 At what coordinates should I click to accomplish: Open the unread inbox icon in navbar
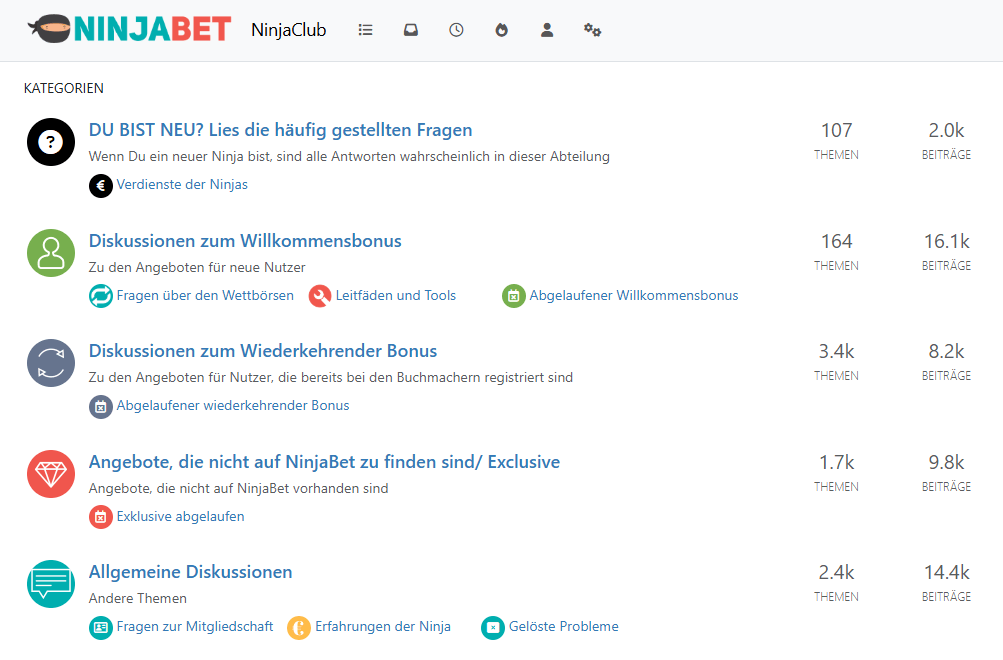tap(411, 30)
